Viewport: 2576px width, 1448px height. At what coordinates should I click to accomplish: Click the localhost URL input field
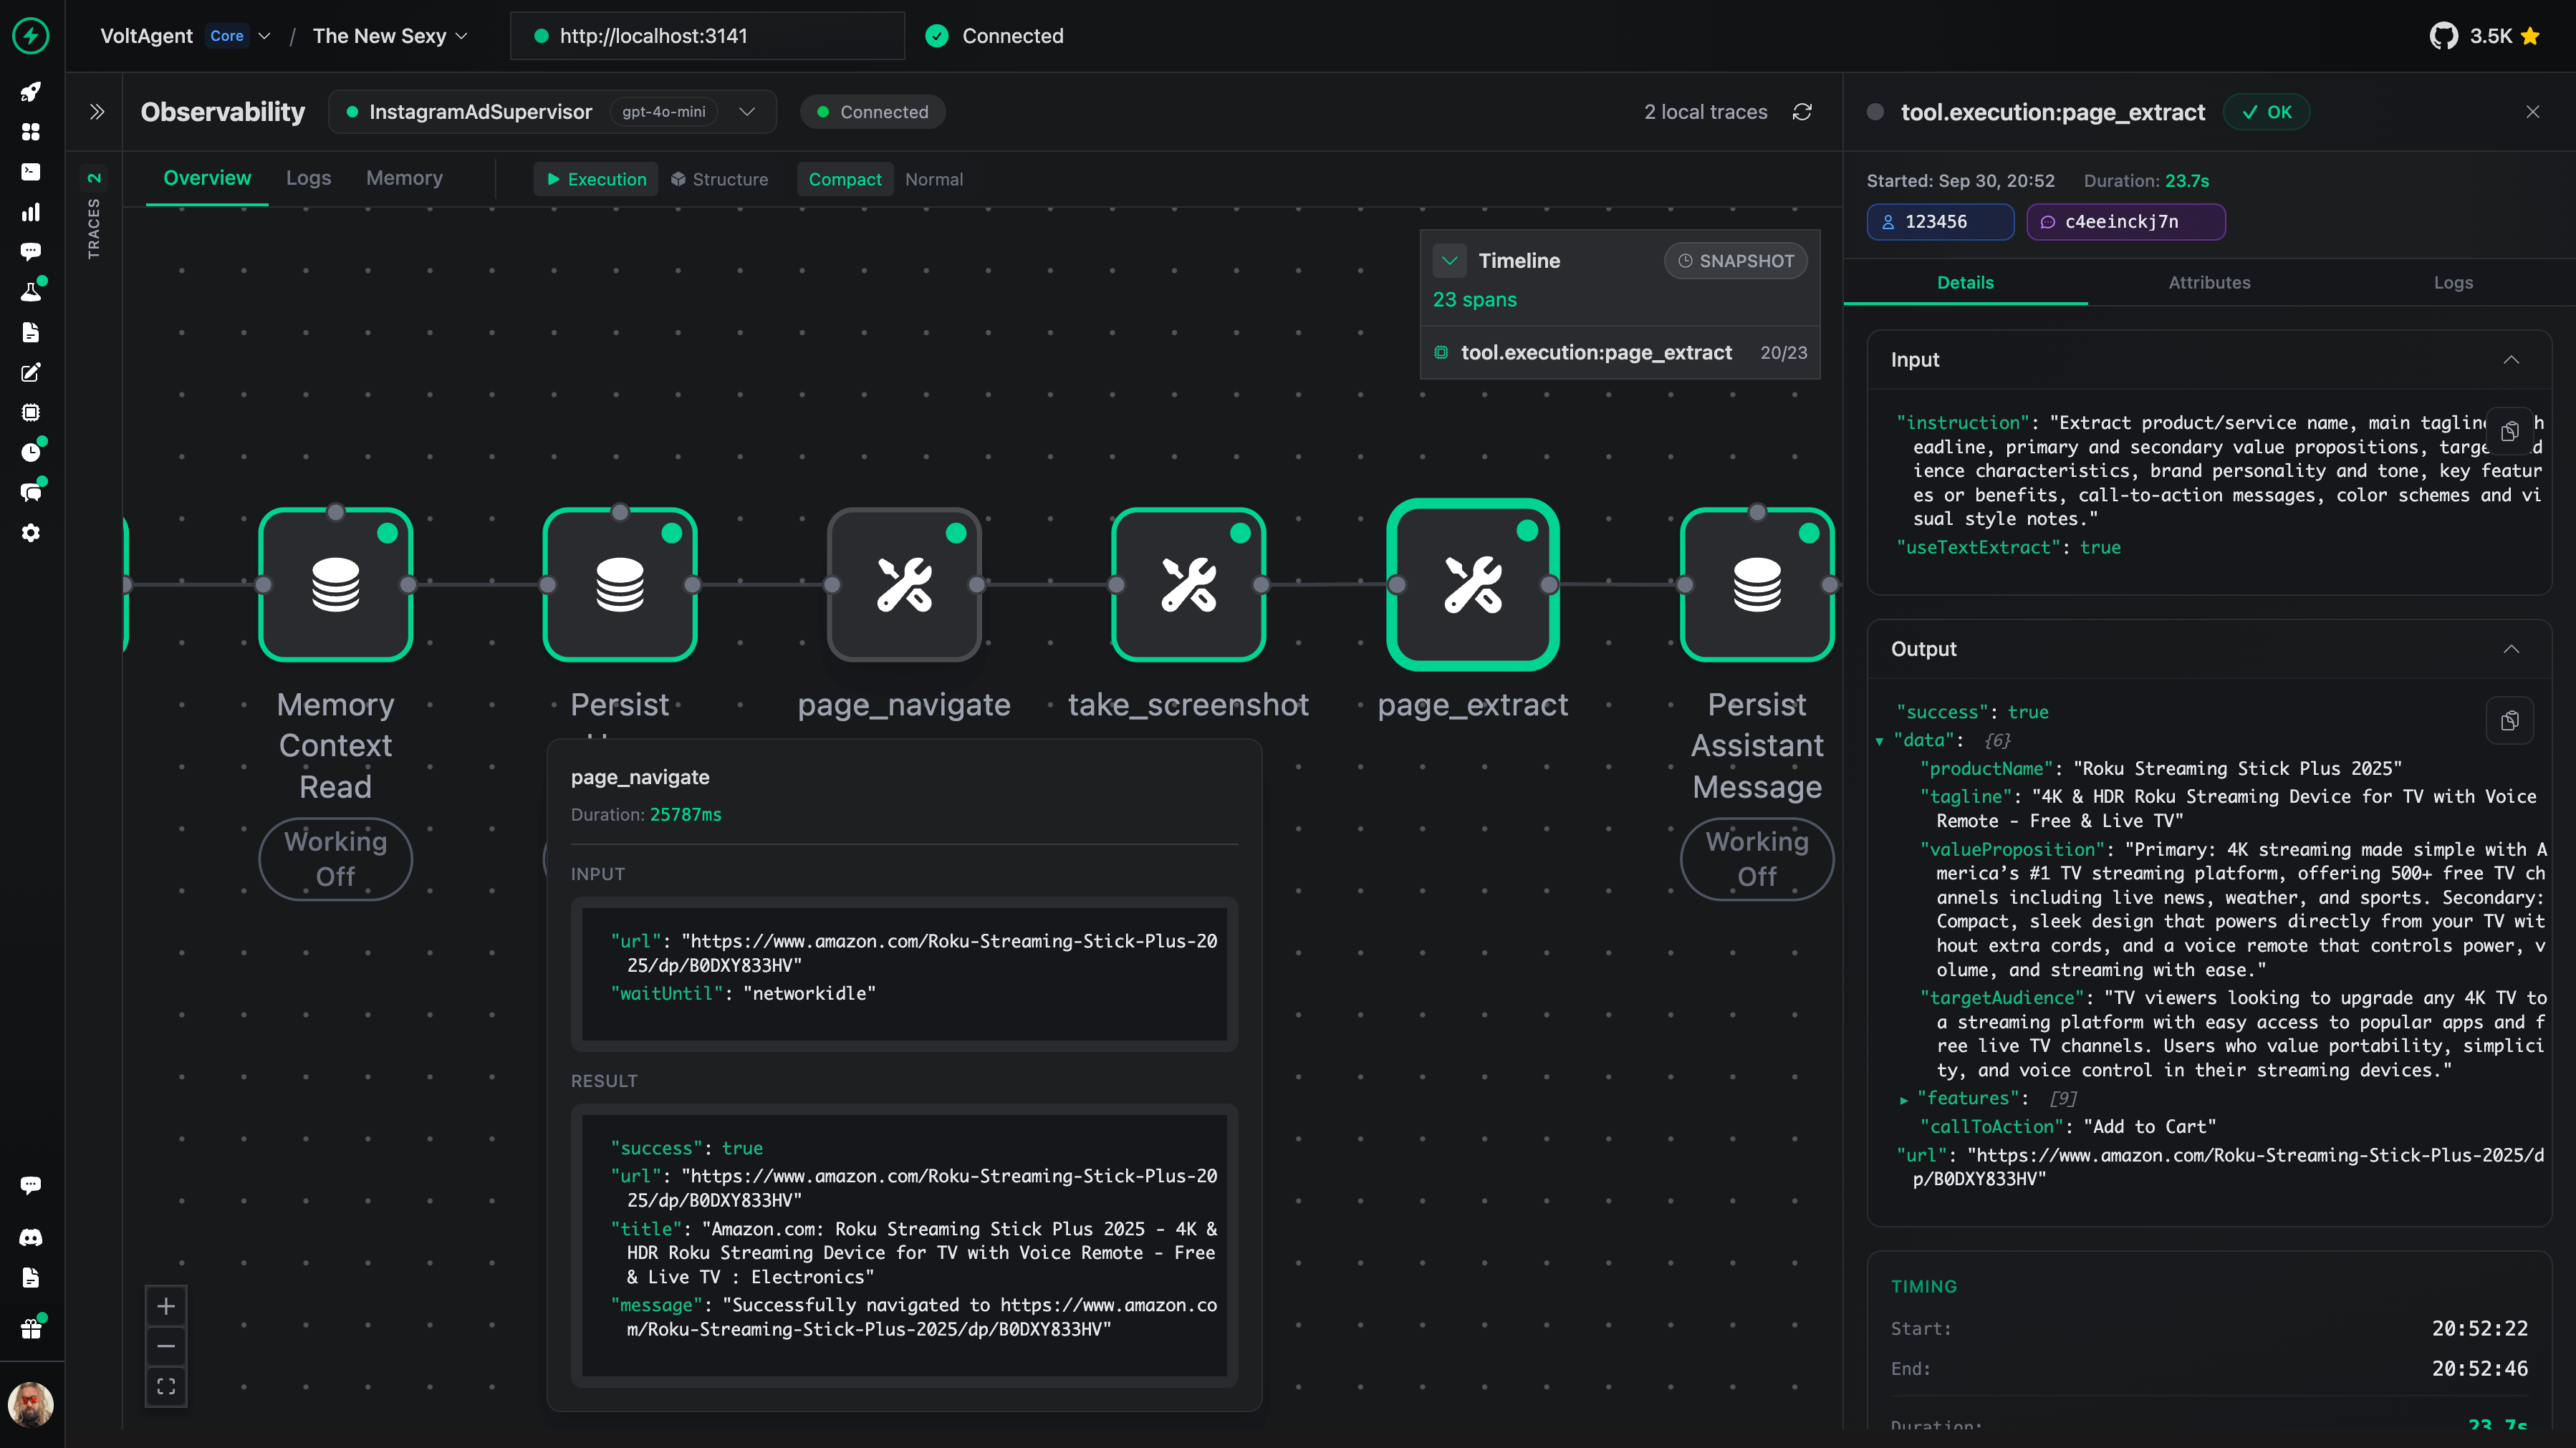[x=707, y=36]
